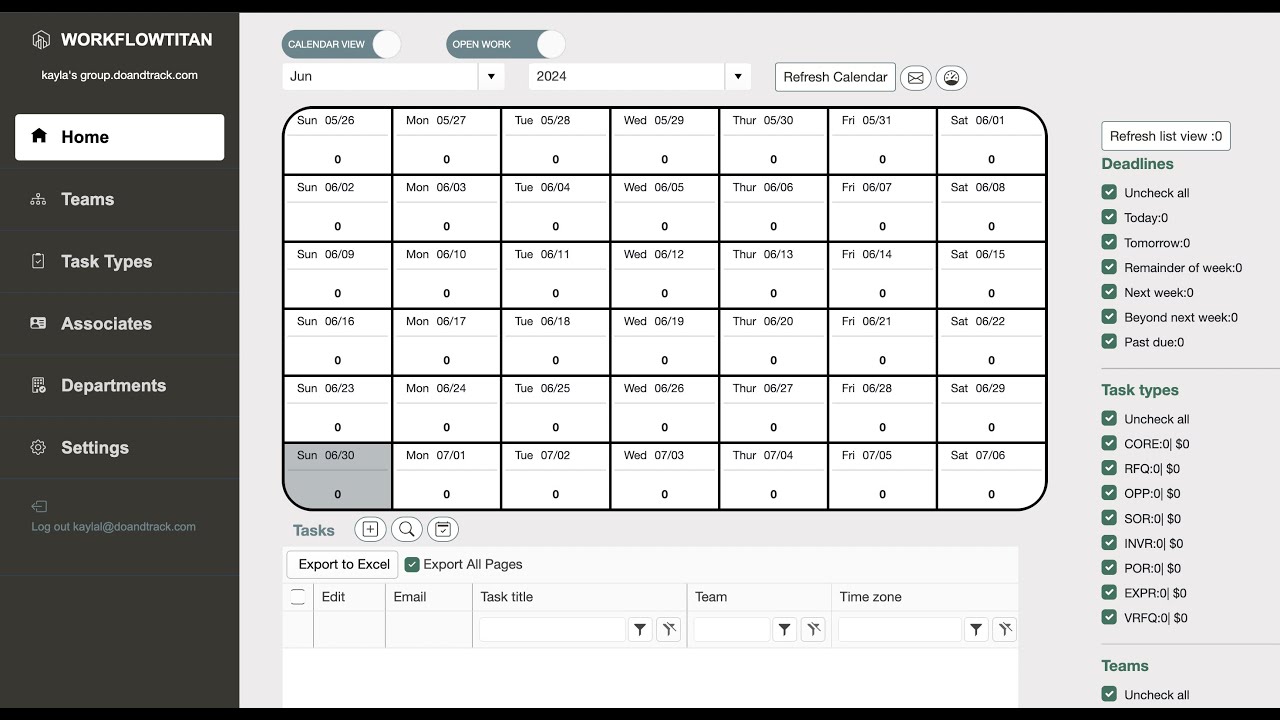Uncheck Remainder of week:0 filter
Viewport: 1280px width, 720px height.
point(1109,267)
